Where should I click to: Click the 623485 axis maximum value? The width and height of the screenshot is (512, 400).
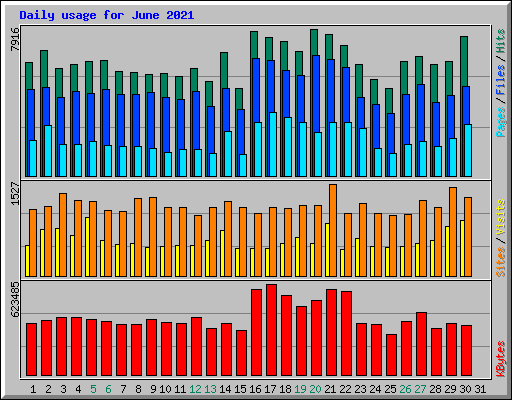(15, 299)
